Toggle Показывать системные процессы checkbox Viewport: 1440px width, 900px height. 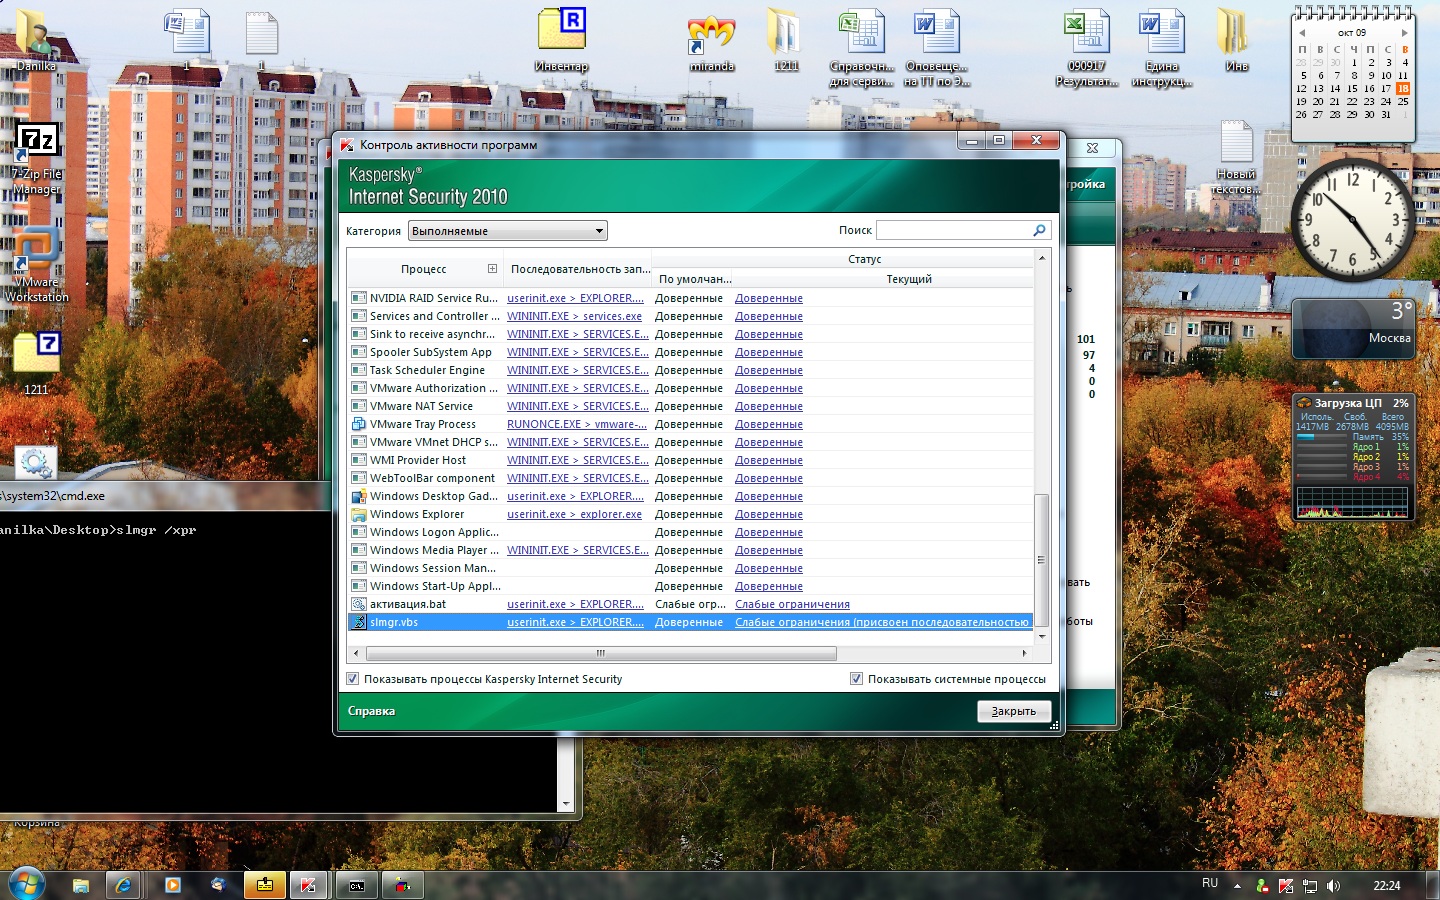pos(856,679)
